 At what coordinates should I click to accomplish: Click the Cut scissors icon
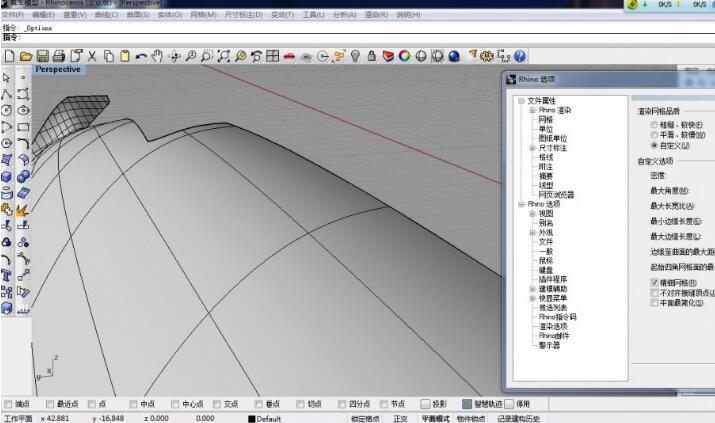(x=92, y=56)
